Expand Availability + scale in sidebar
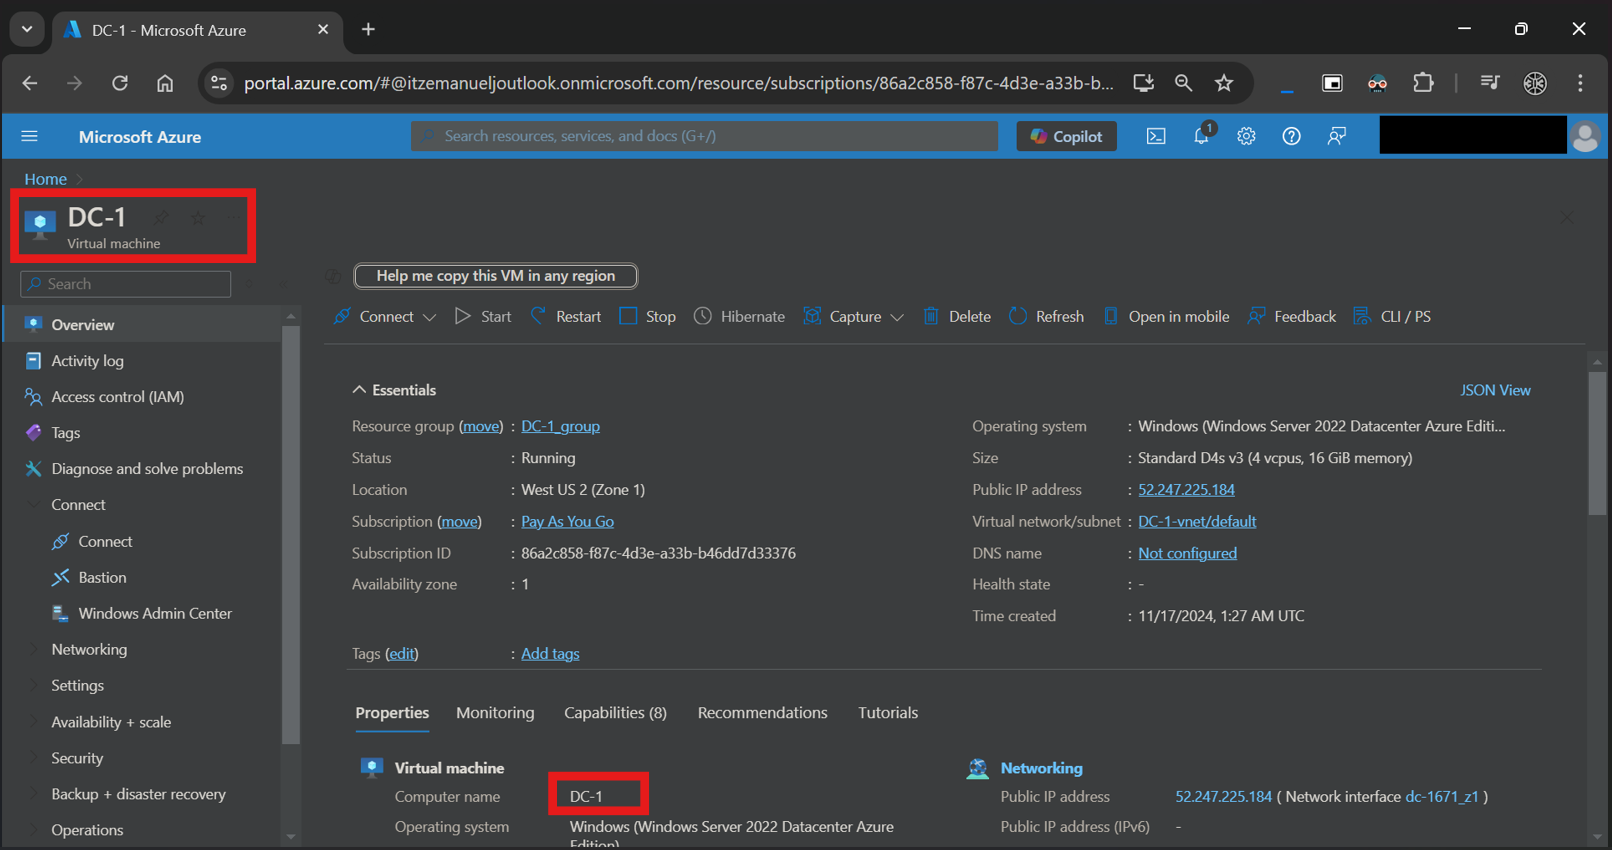This screenshot has width=1612, height=850. click(x=34, y=722)
